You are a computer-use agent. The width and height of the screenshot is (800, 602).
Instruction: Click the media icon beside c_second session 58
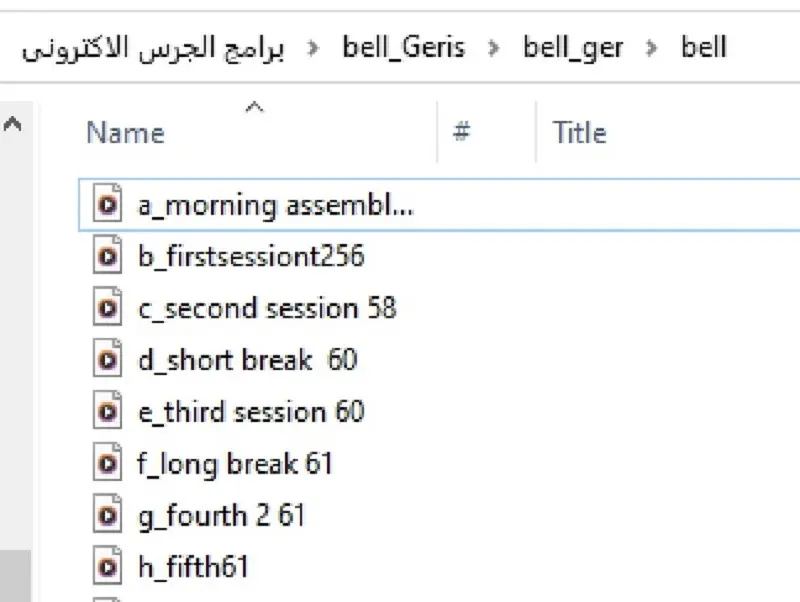point(107,307)
